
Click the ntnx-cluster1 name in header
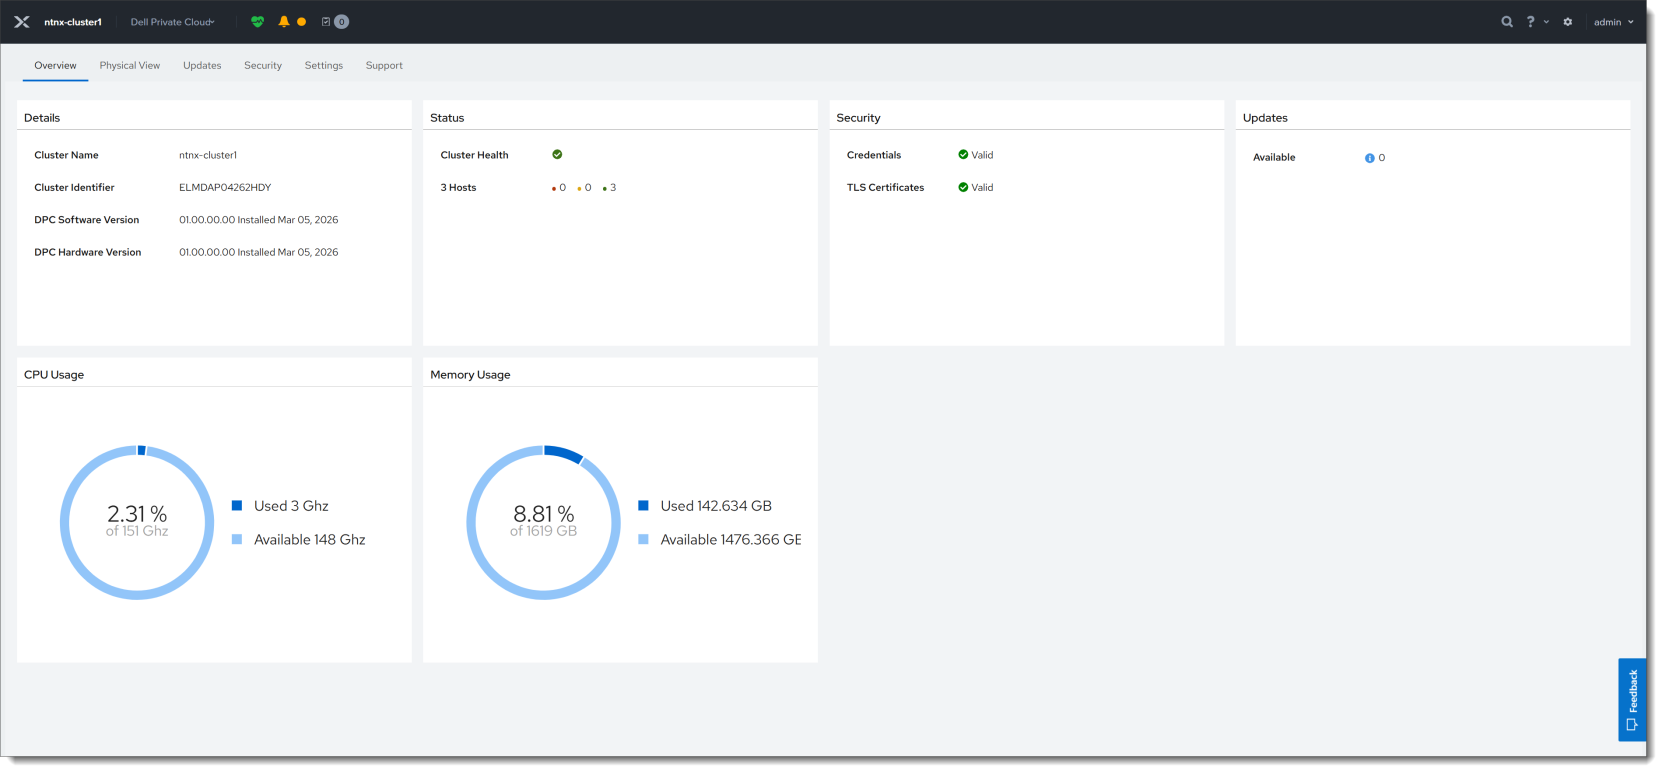(73, 22)
